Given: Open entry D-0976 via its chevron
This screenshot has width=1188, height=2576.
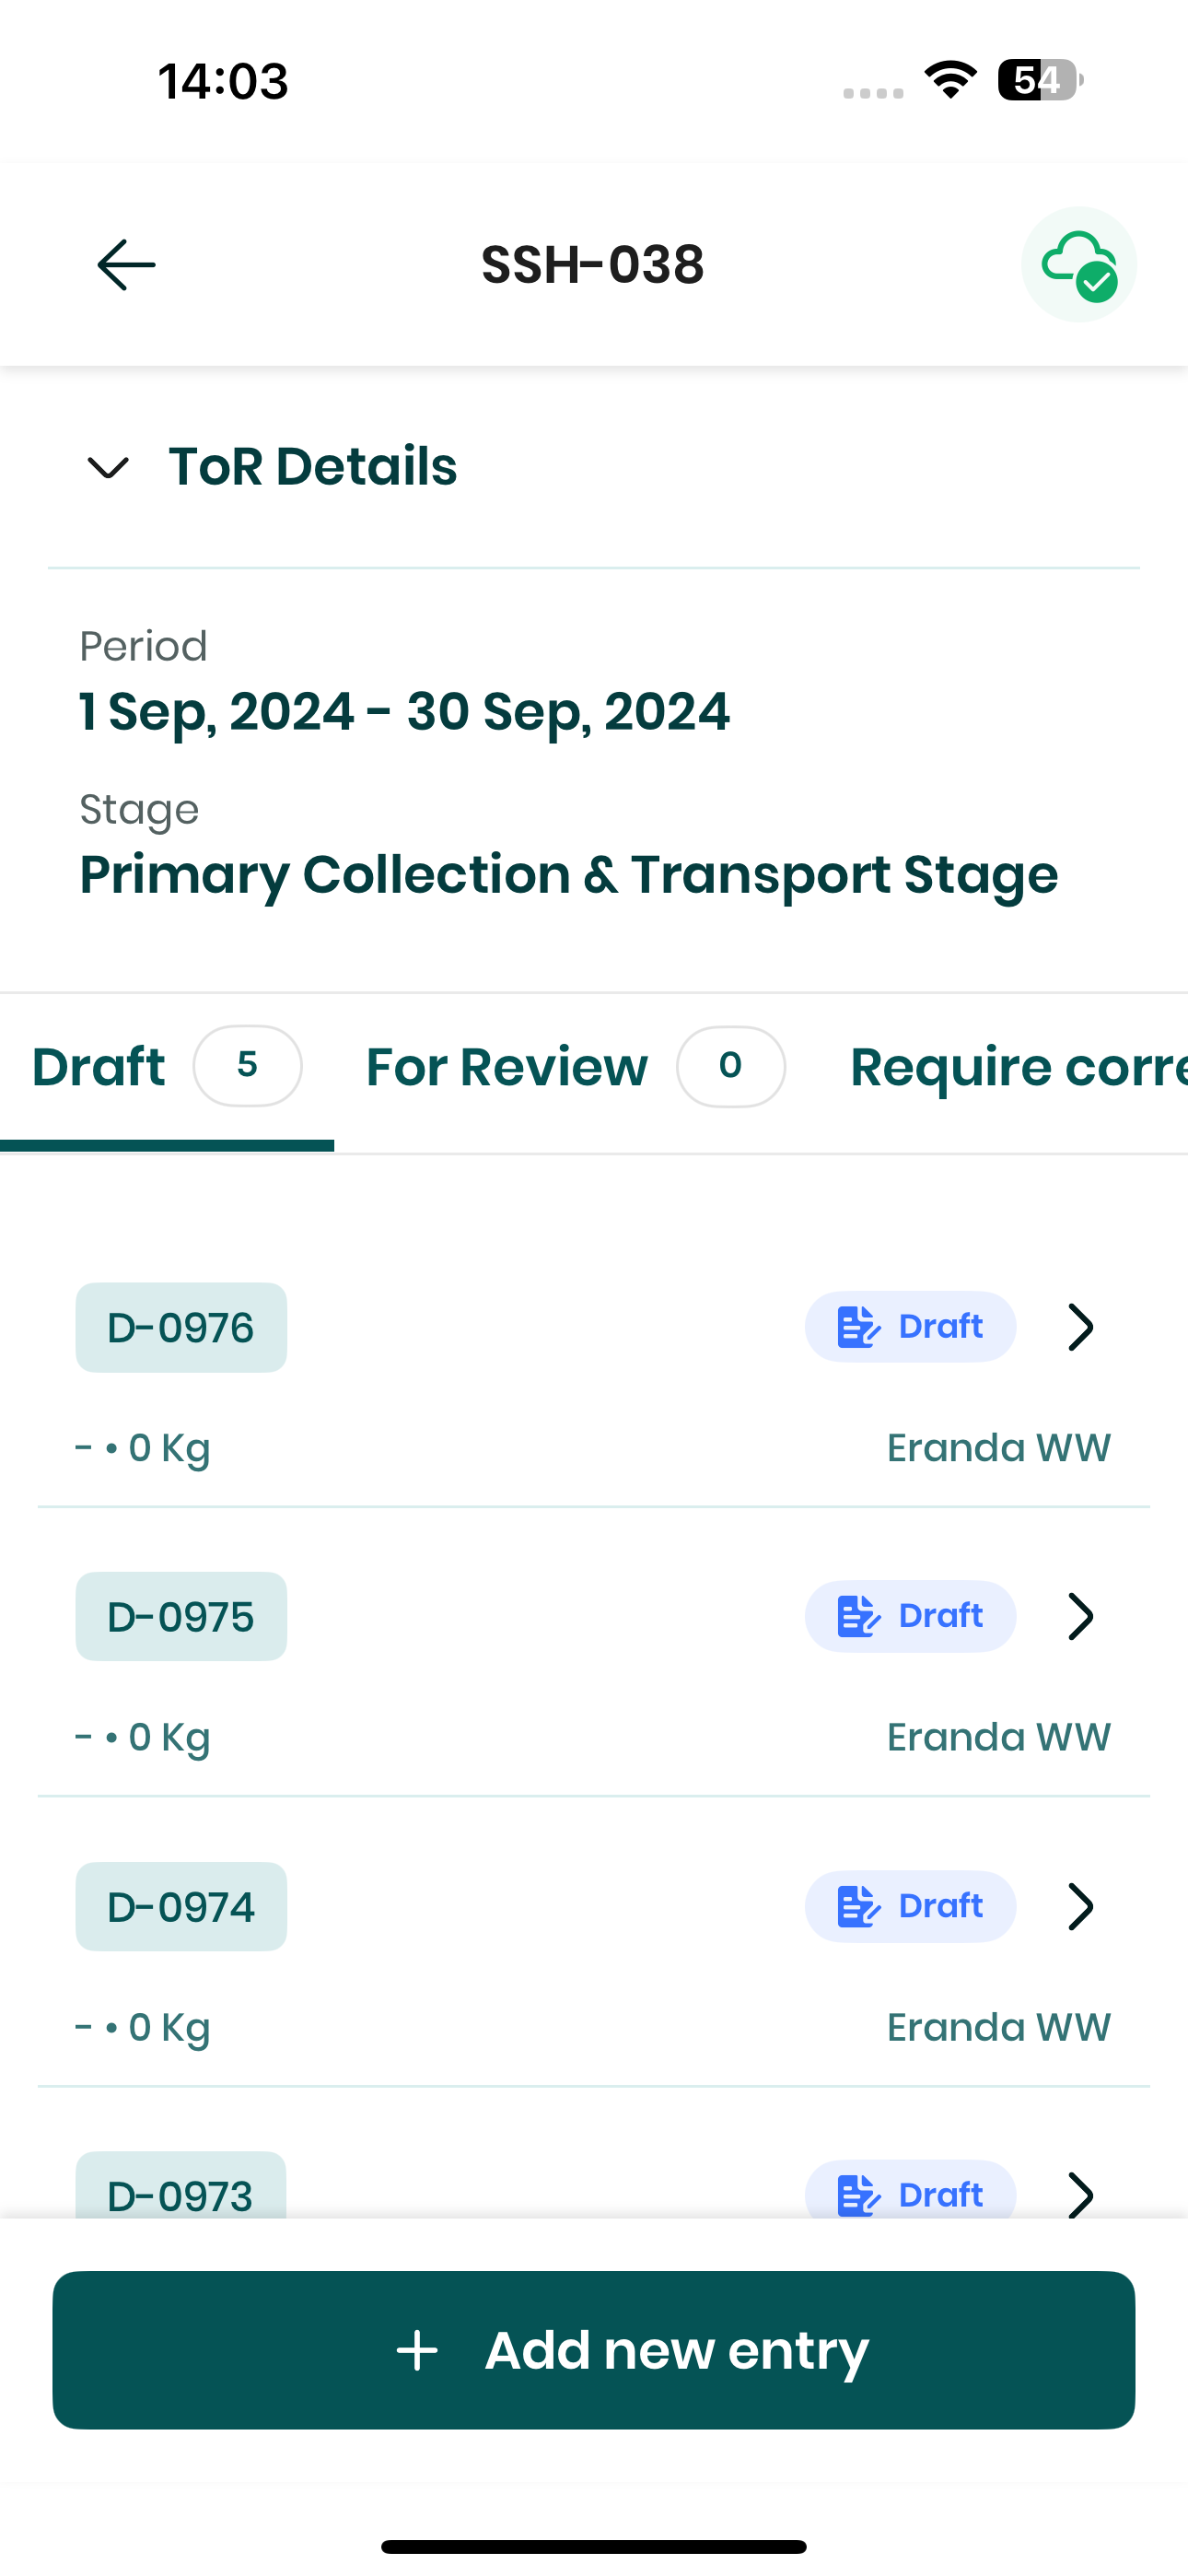Looking at the screenshot, I should (1080, 1327).
